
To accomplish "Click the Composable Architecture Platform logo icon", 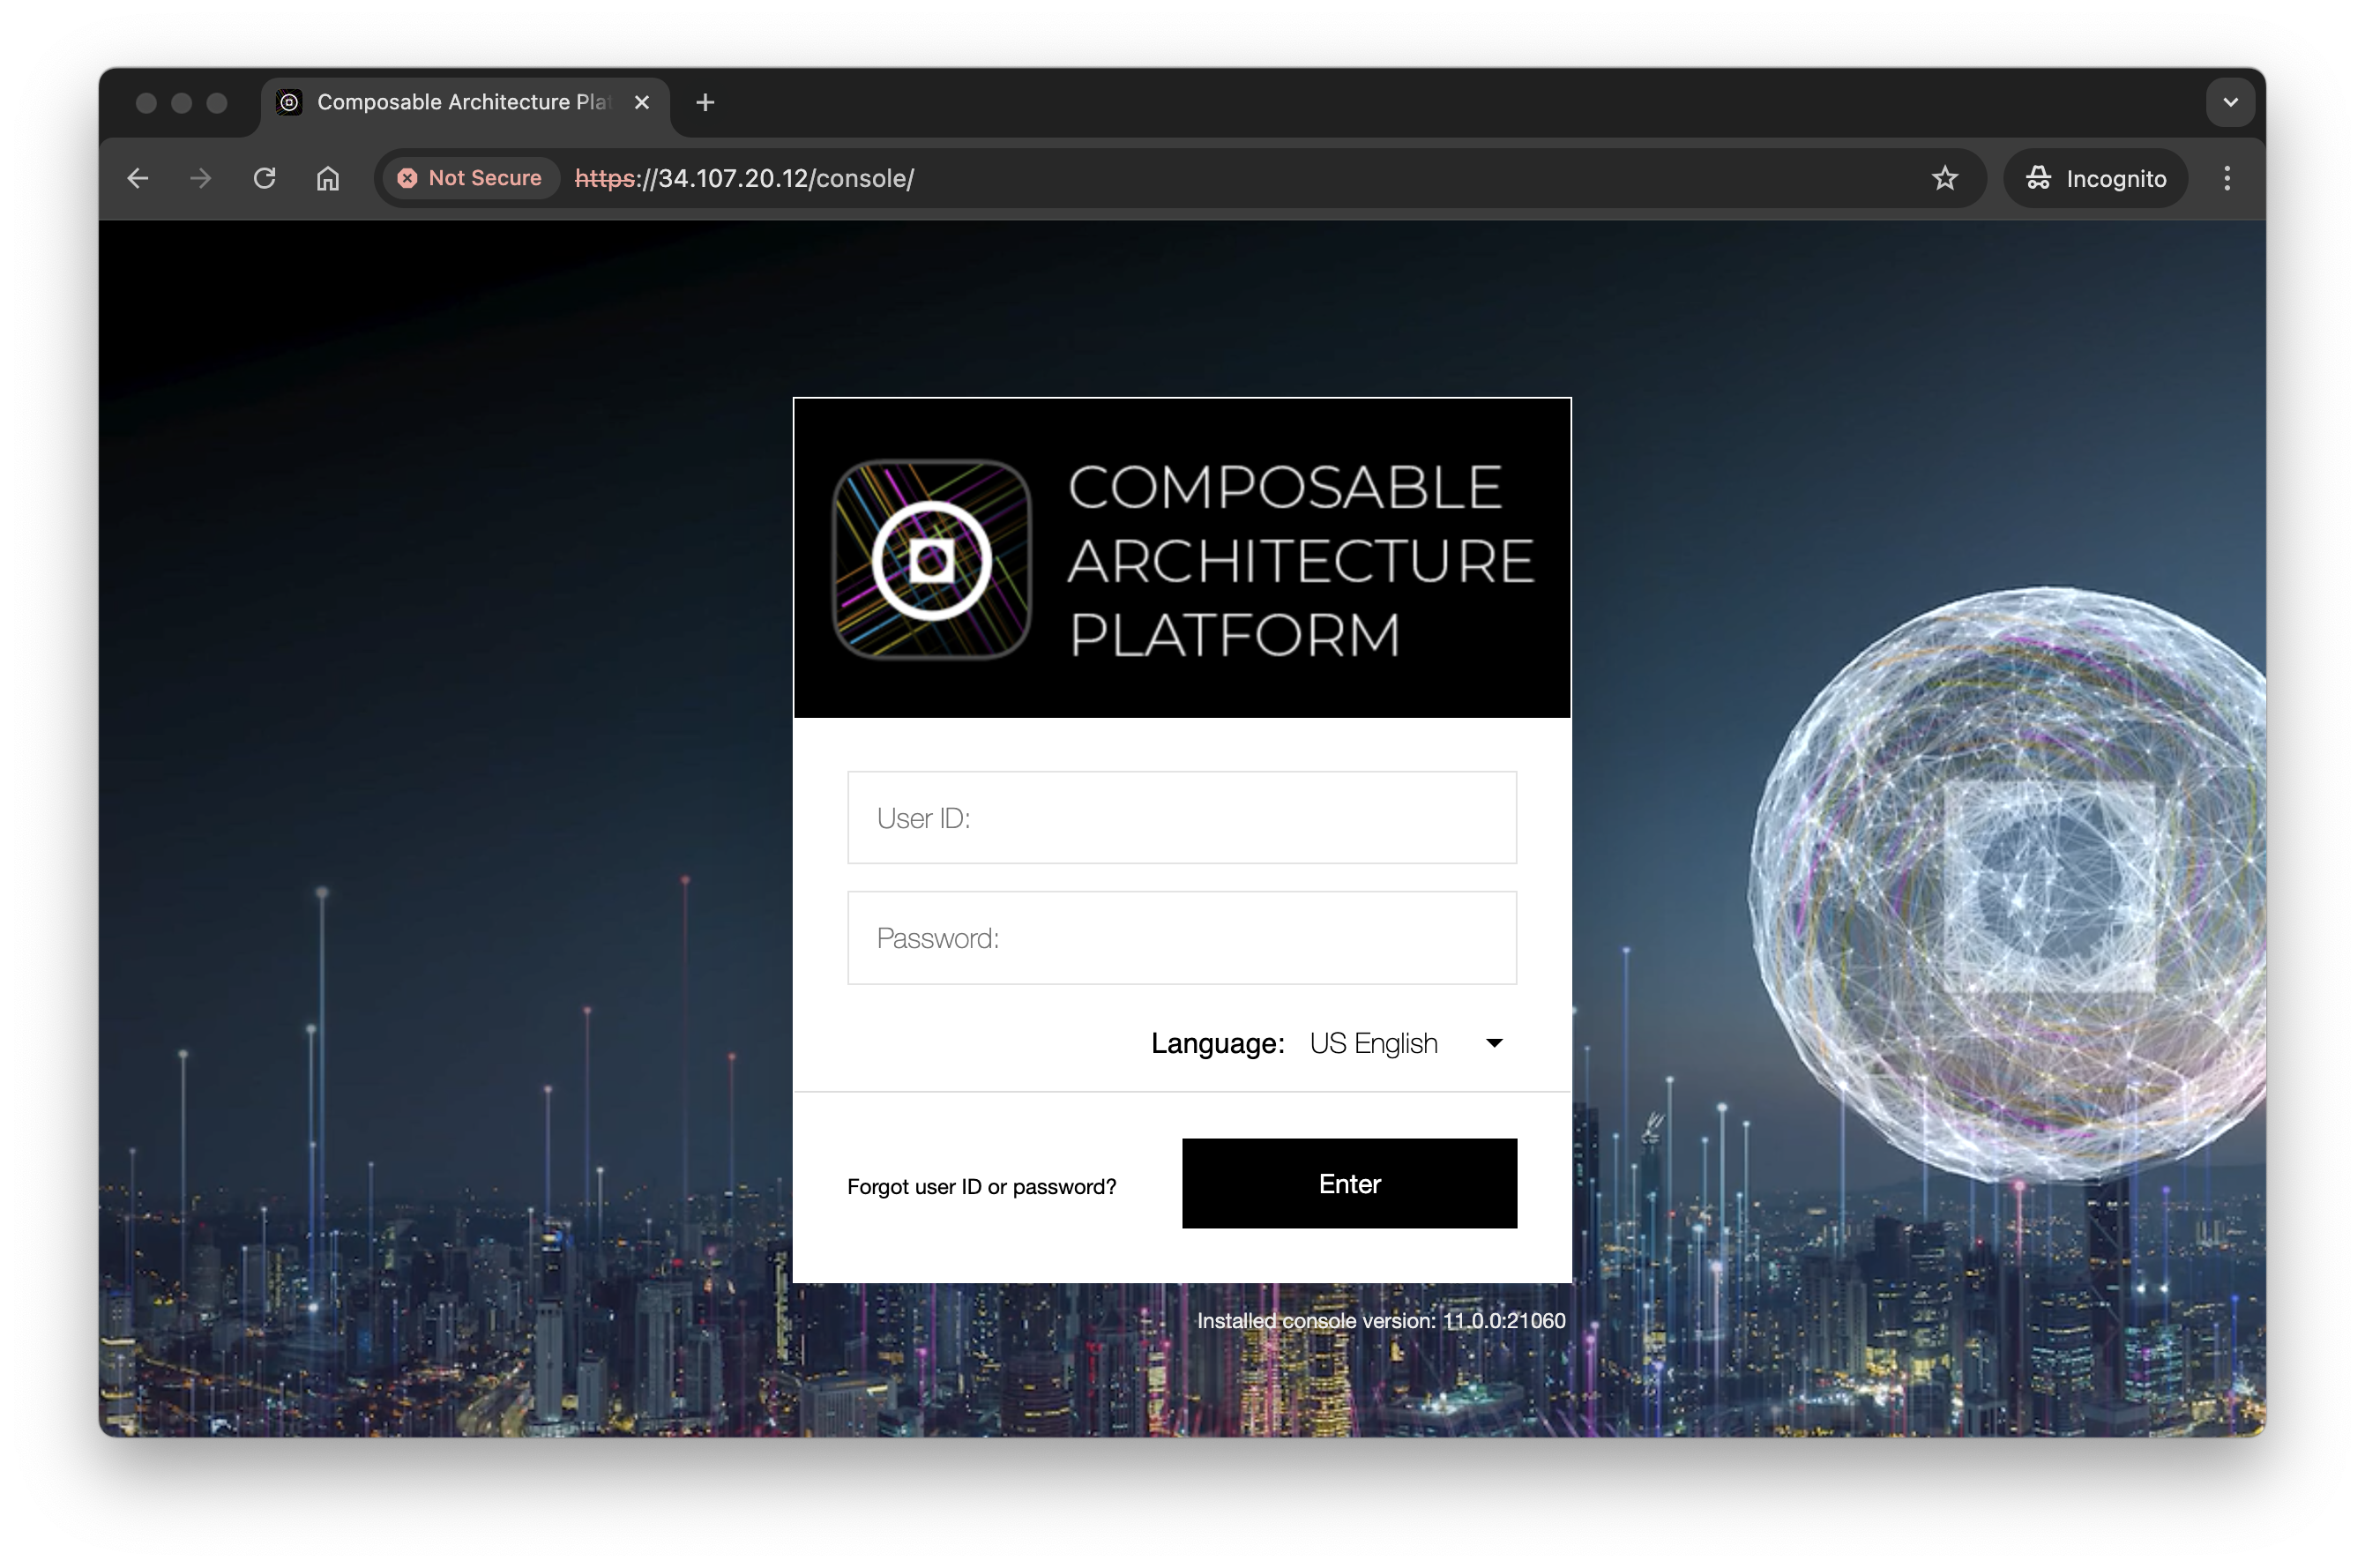I will click(931, 559).
